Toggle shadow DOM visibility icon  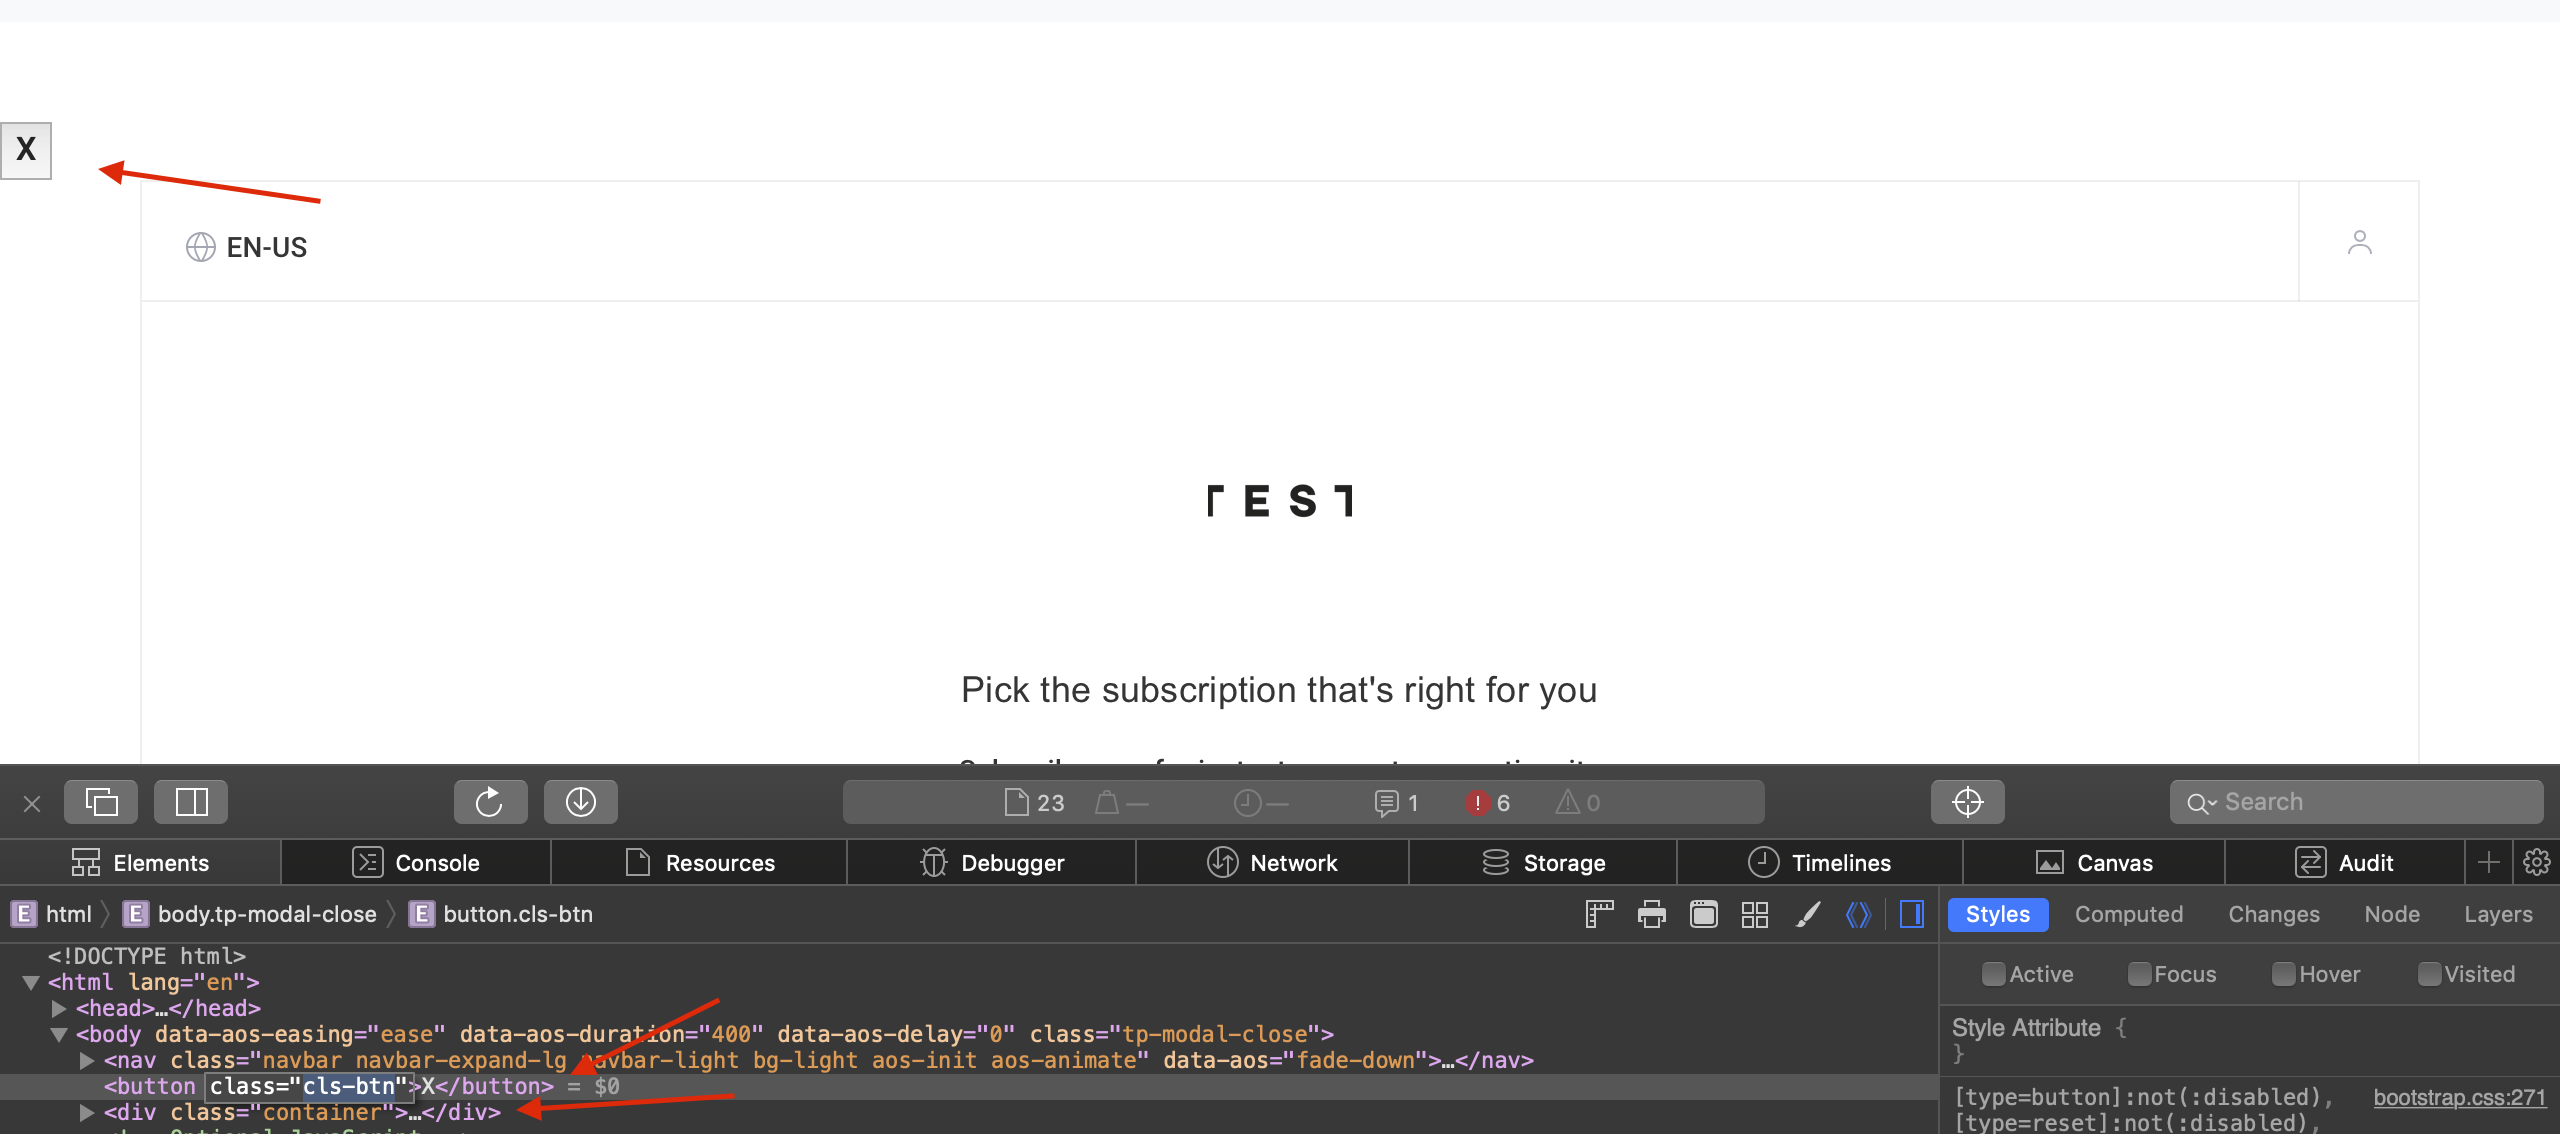pos(1858,914)
